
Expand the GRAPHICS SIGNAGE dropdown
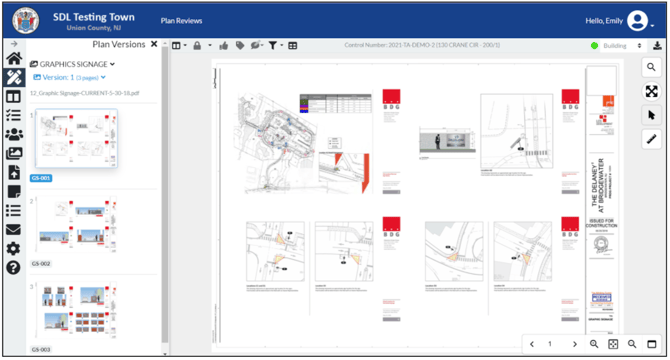pyautogui.click(x=72, y=64)
